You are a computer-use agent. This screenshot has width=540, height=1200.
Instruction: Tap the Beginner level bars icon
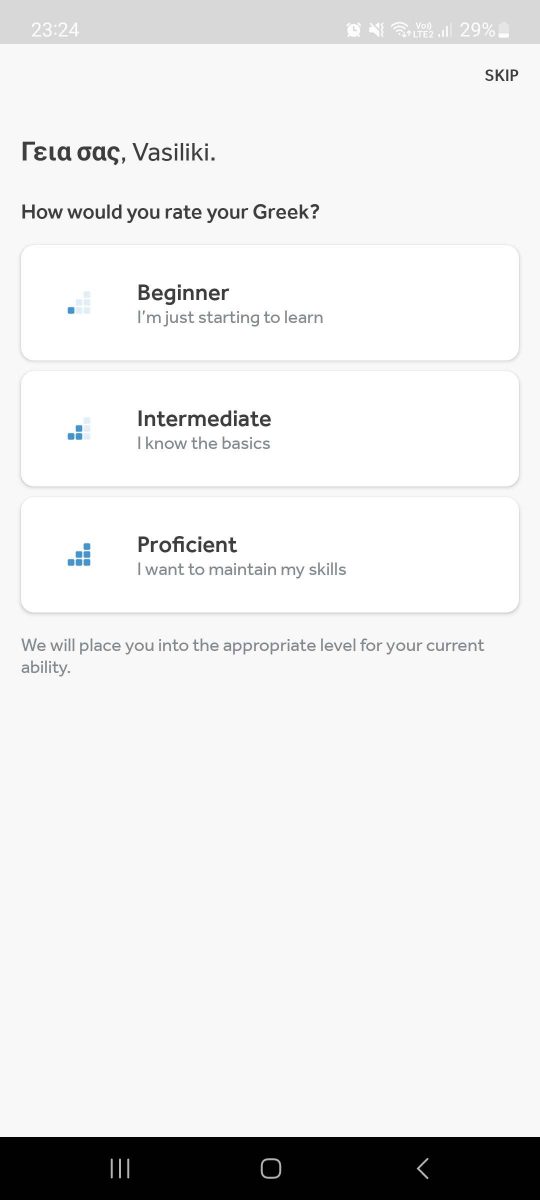[x=79, y=302]
